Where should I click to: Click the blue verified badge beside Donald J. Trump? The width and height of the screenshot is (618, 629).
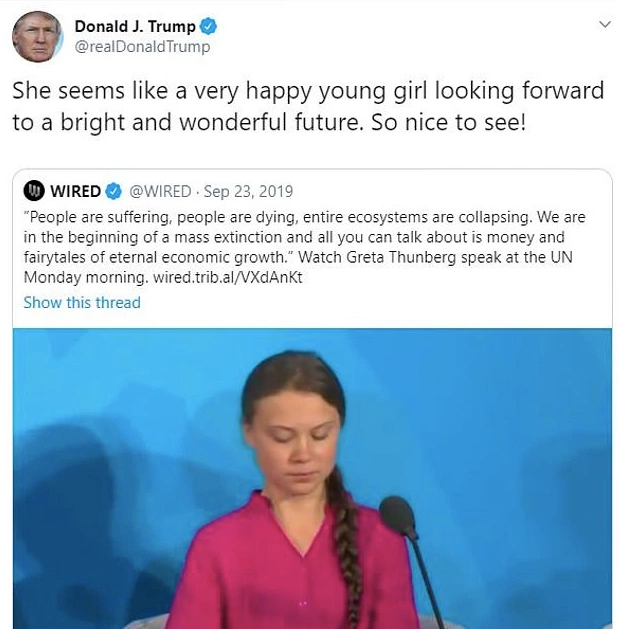[208, 26]
